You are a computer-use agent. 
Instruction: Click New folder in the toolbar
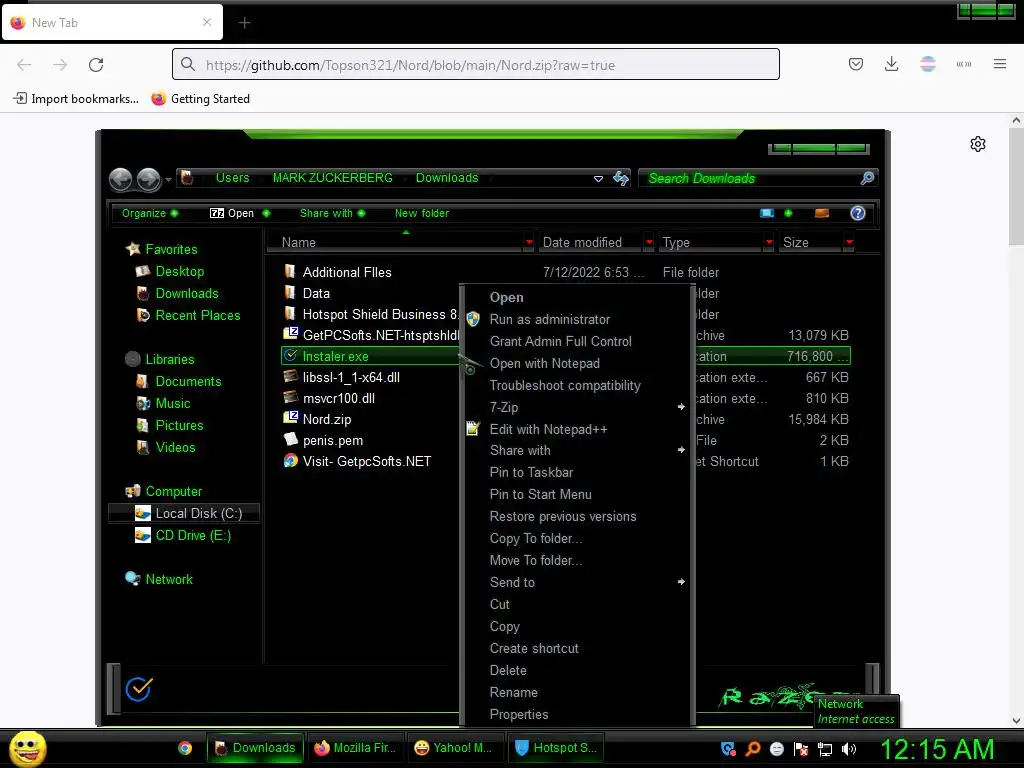pyautogui.click(x=422, y=213)
